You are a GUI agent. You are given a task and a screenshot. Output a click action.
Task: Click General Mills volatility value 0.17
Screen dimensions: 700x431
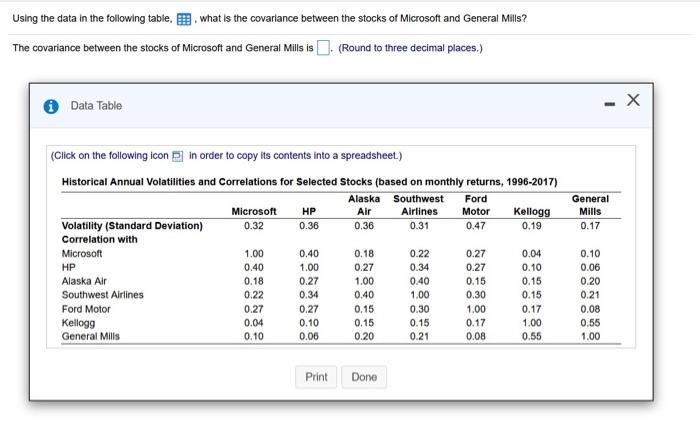590,226
